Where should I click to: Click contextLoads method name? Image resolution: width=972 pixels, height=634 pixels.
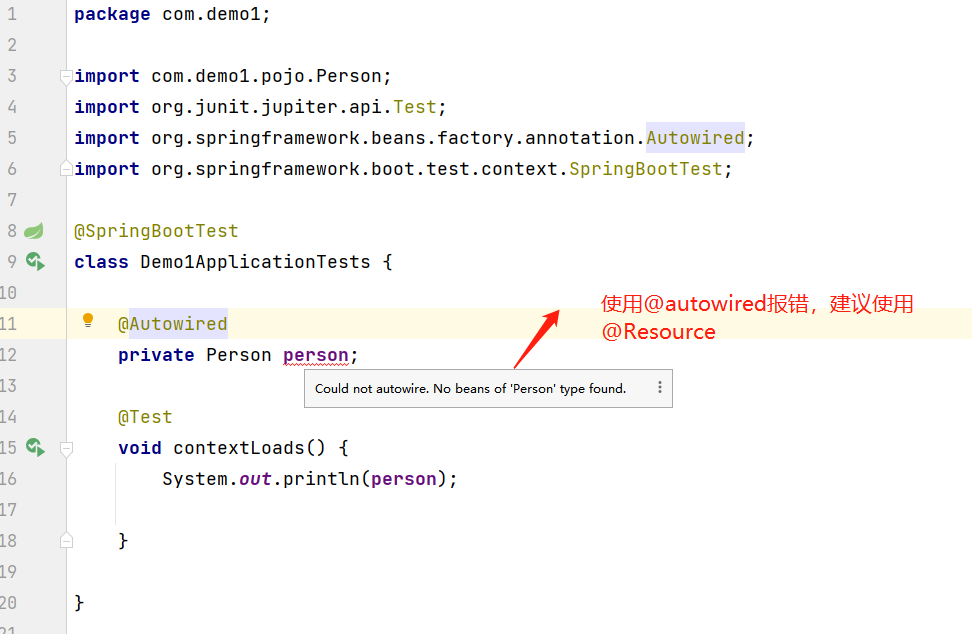[x=239, y=448]
